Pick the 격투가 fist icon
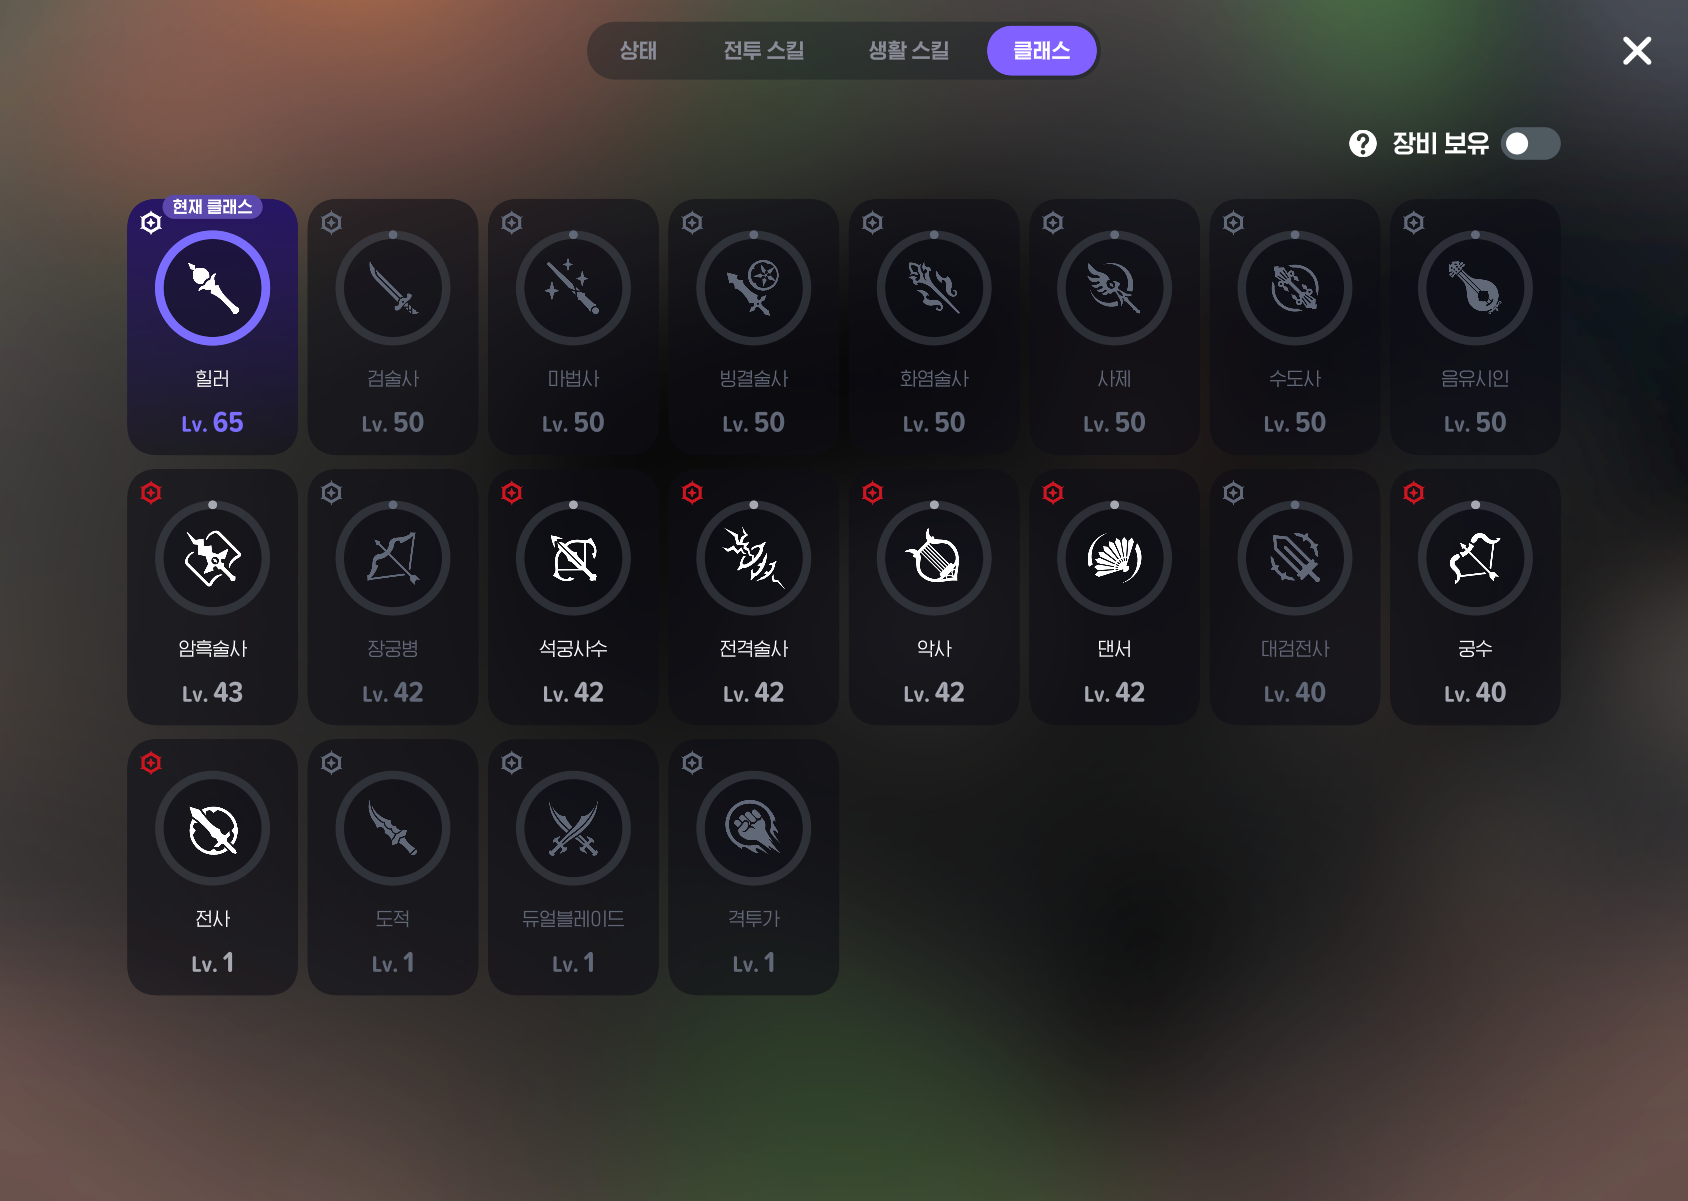The height and width of the screenshot is (1201, 1688). [754, 828]
